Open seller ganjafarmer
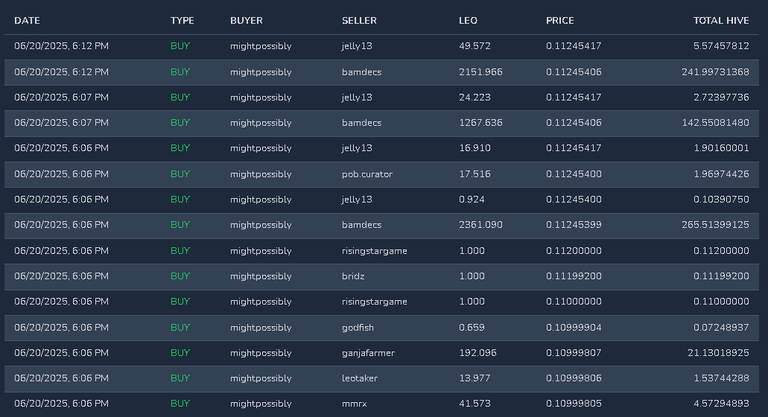 click(x=368, y=353)
